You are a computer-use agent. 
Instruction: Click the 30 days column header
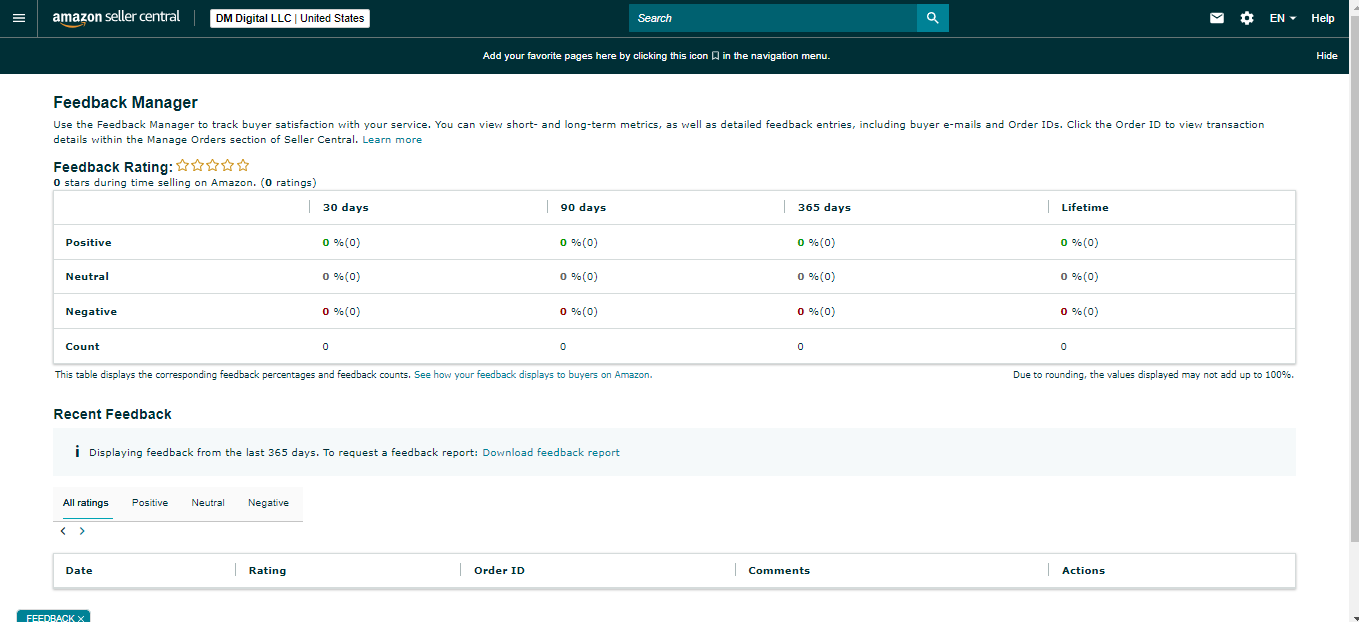click(345, 208)
